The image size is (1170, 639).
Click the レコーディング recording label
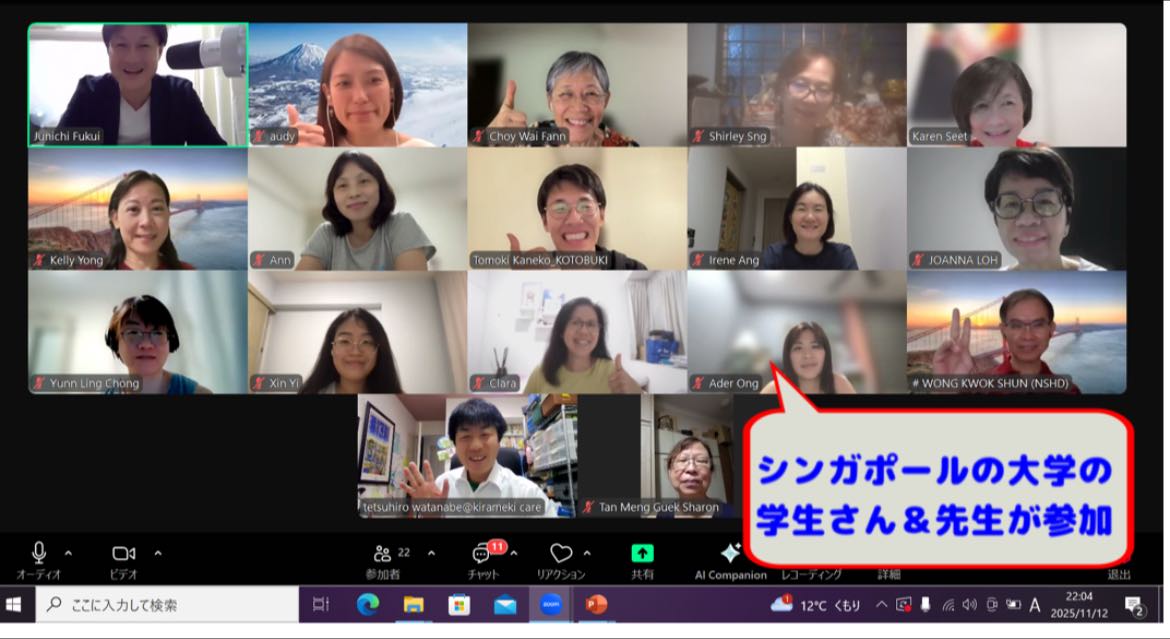click(x=811, y=575)
